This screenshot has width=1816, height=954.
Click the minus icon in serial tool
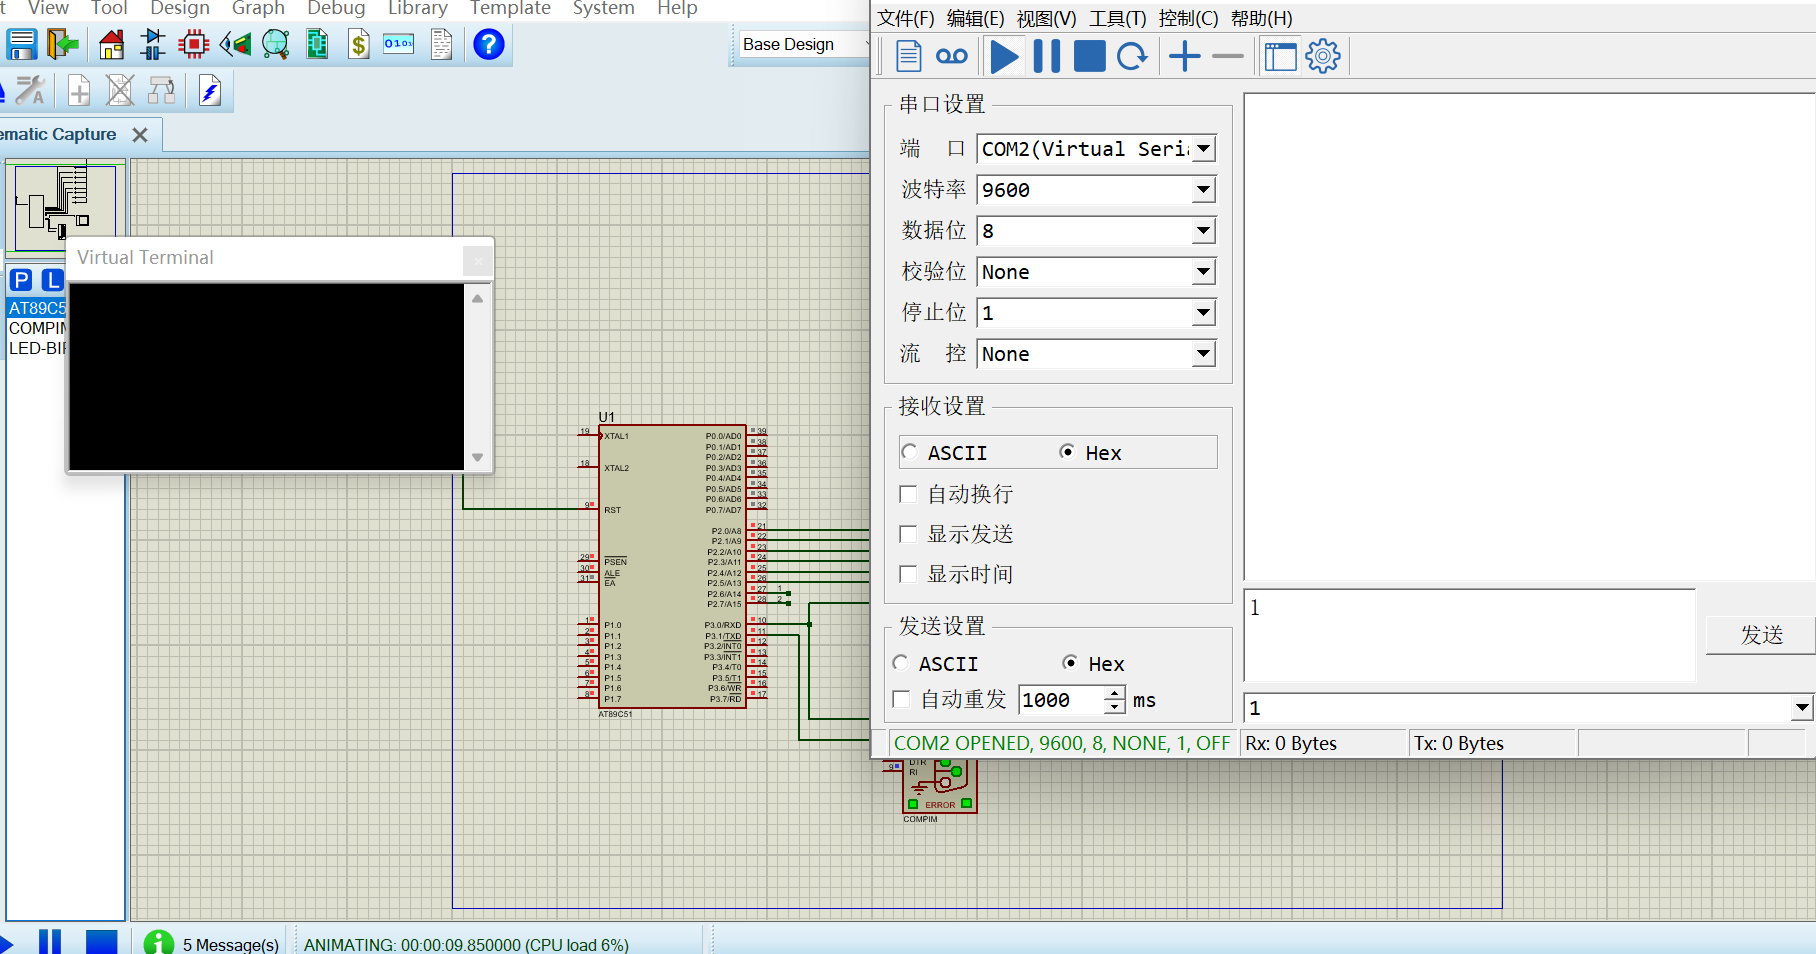(x=1227, y=56)
